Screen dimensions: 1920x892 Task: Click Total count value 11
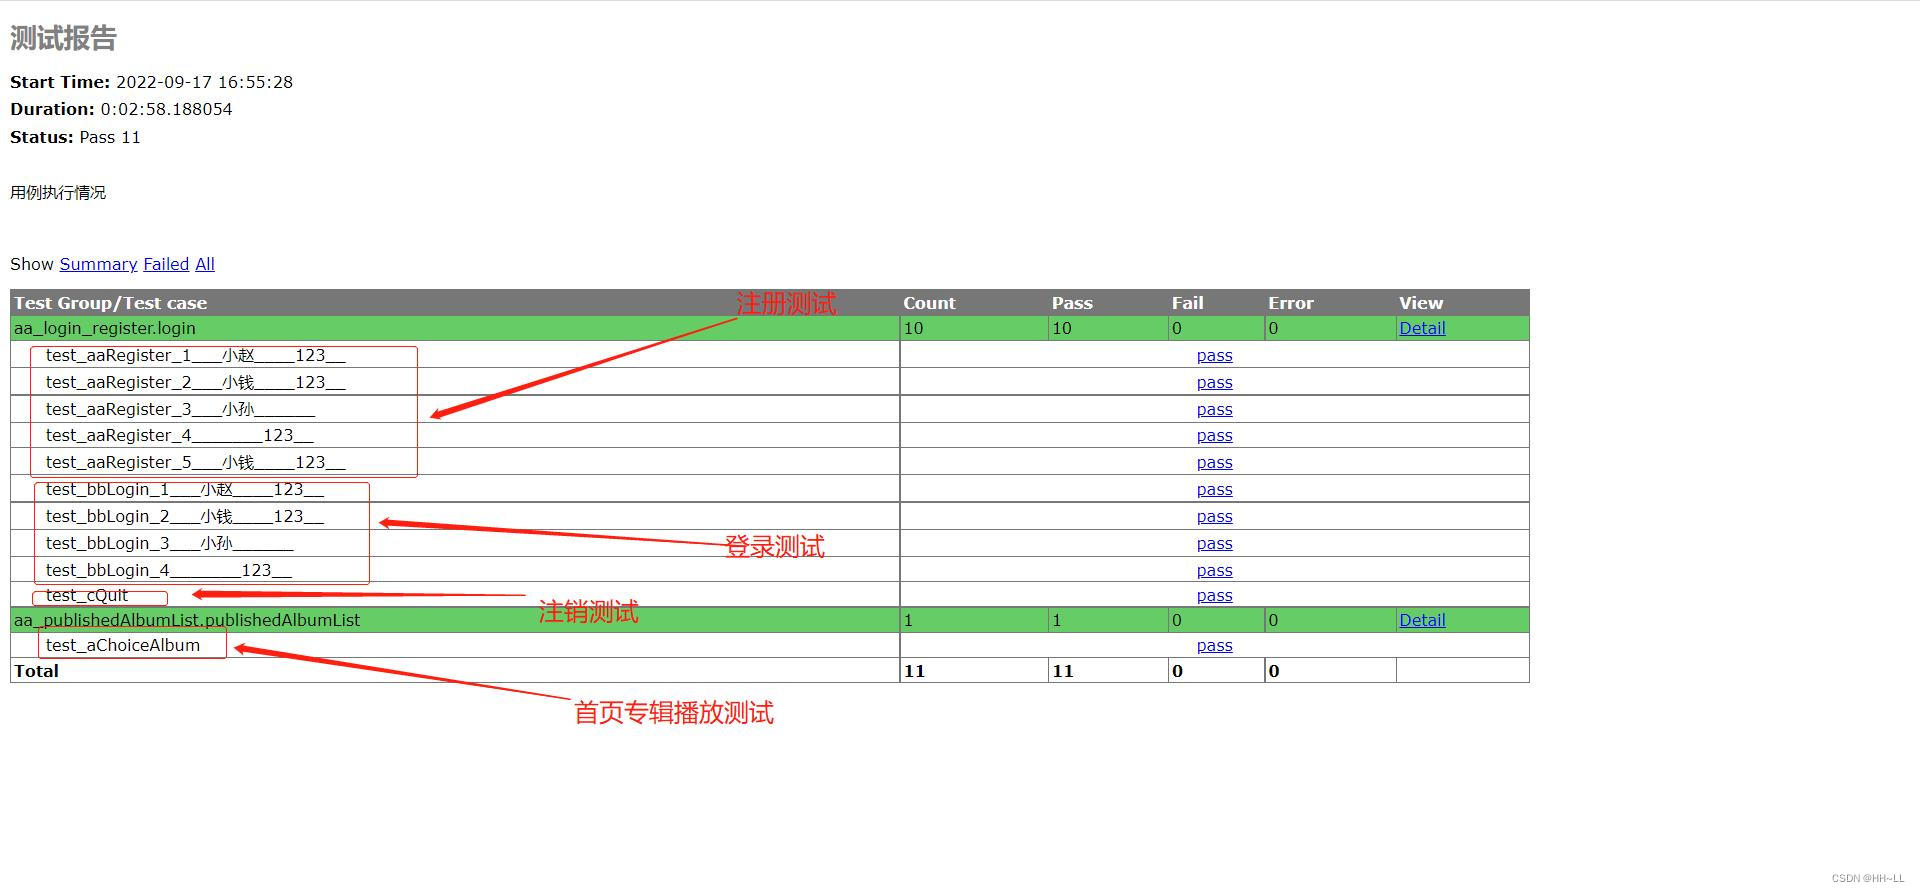(x=914, y=671)
